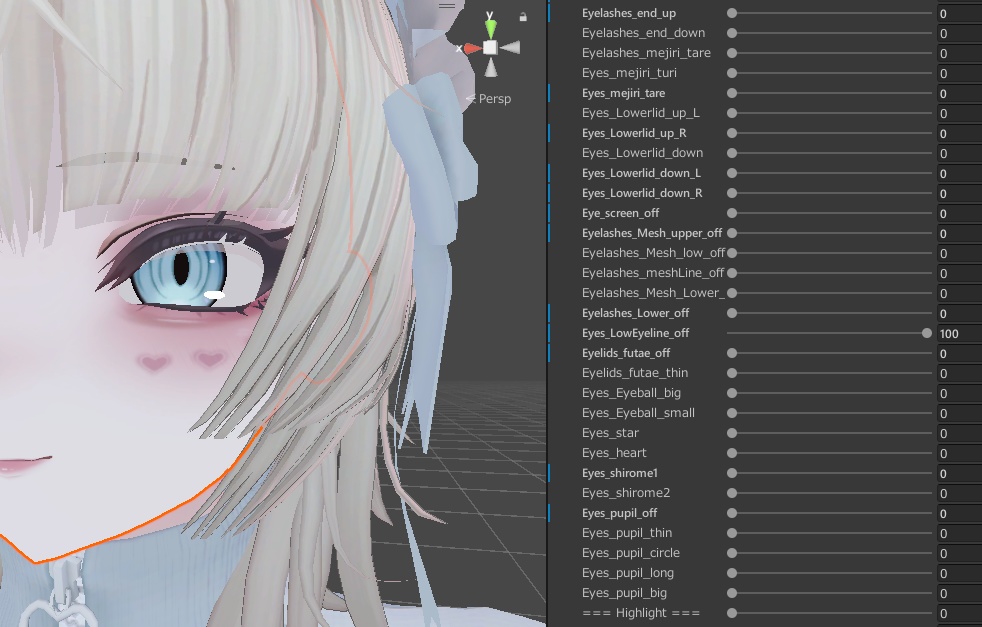Select the Eyes_Lowerlid_down_R label
Viewport: 982px width, 627px height.
(642, 194)
